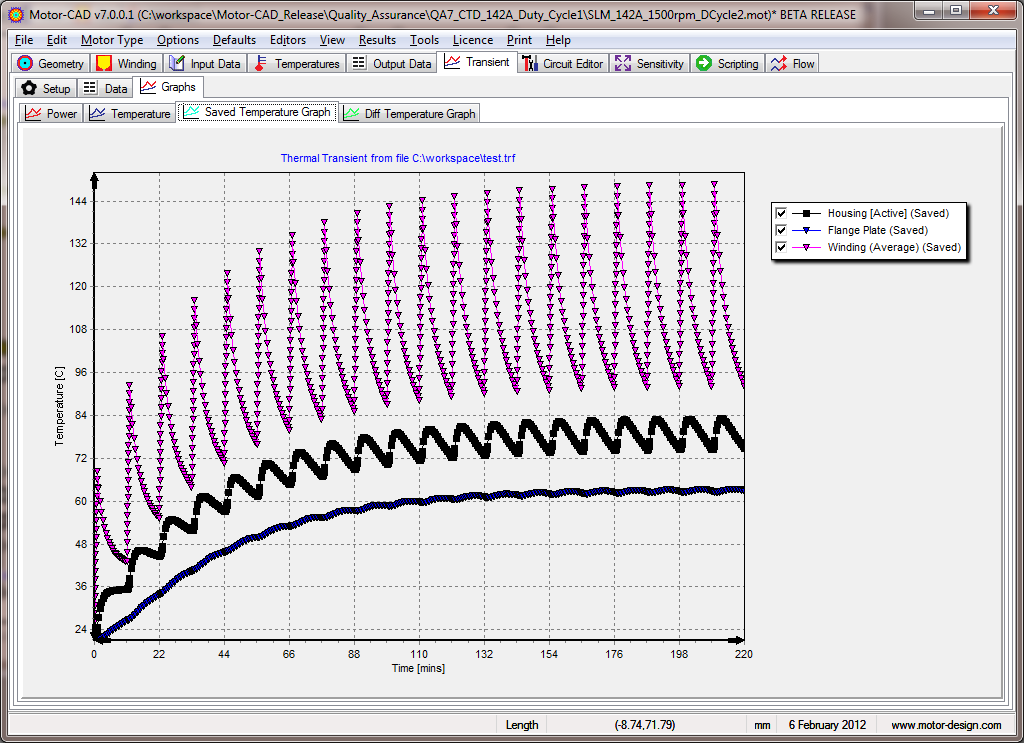The image size is (1024, 743).
Task: Click the Winding tab icon
Action: pos(103,63)
